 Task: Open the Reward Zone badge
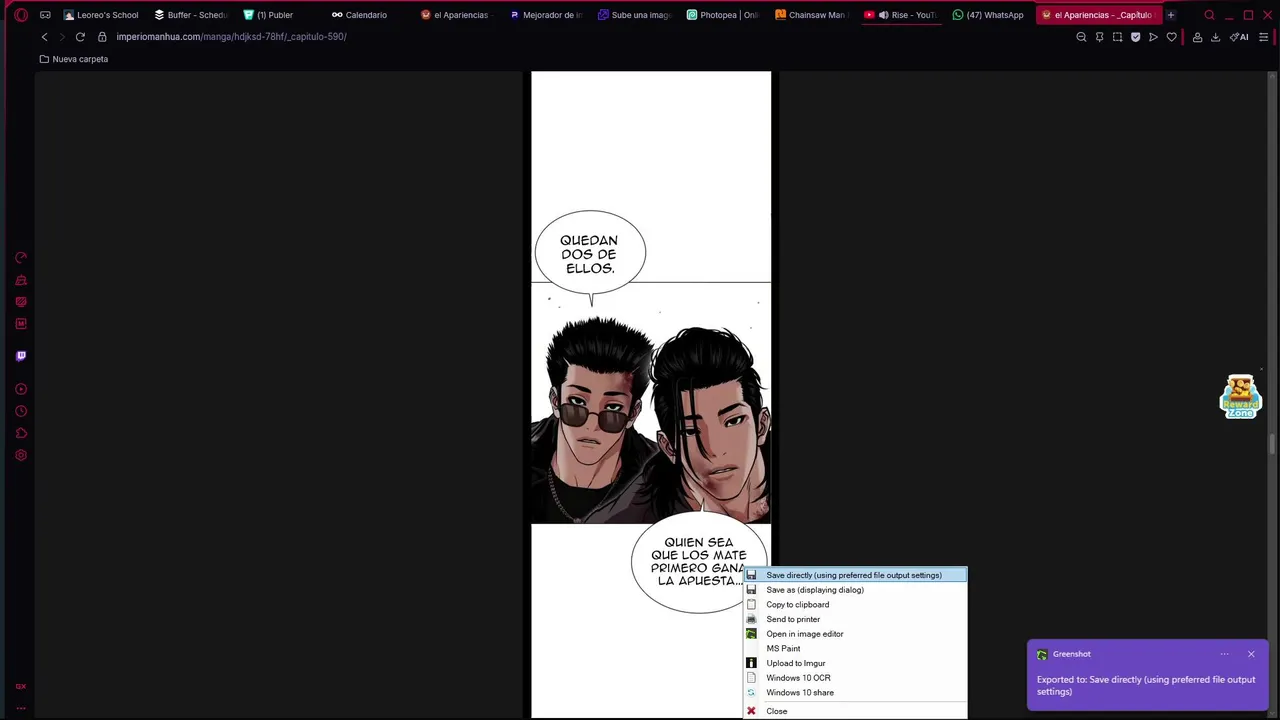pyautogui.click(x=1241, y=397)
